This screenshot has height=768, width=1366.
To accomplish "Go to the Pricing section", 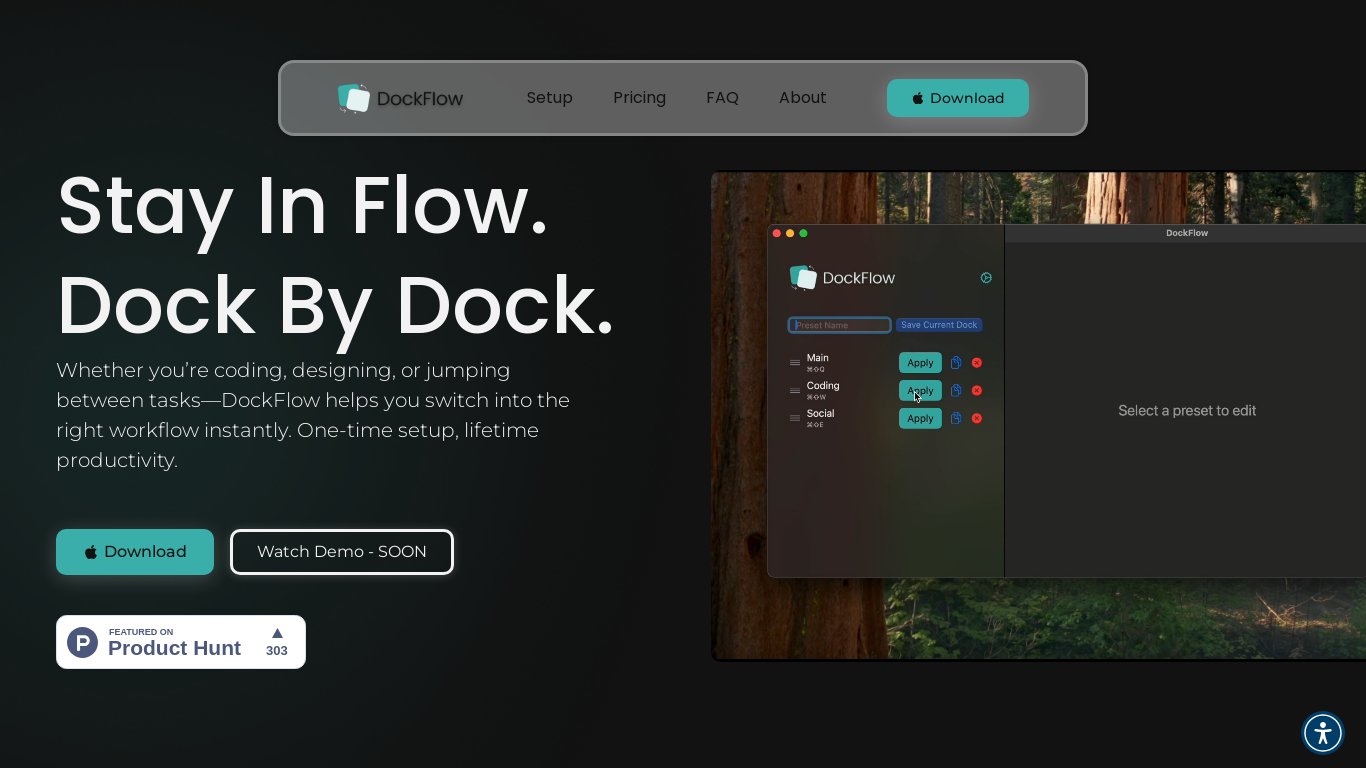I will (639, 98).
